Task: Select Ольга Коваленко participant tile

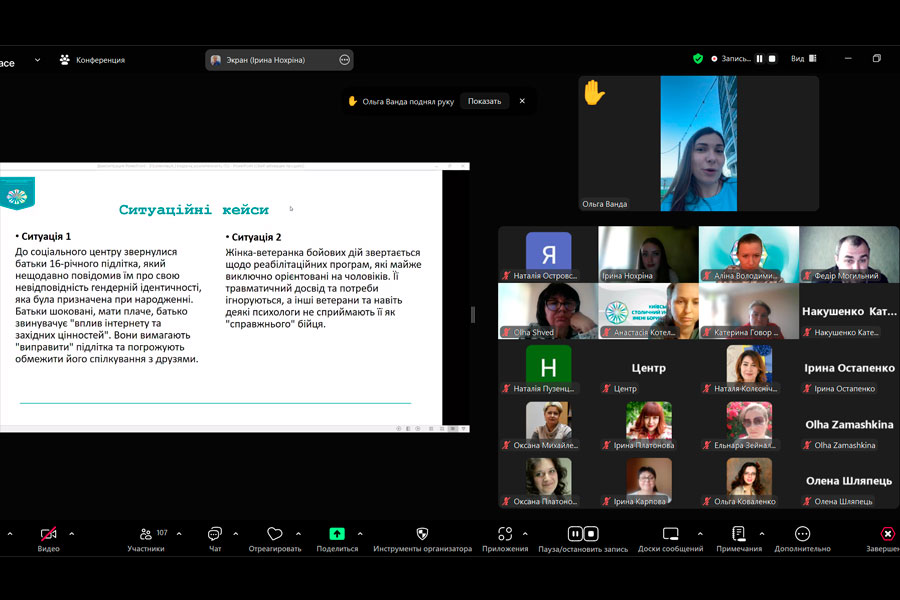Action: coord(749,480)
